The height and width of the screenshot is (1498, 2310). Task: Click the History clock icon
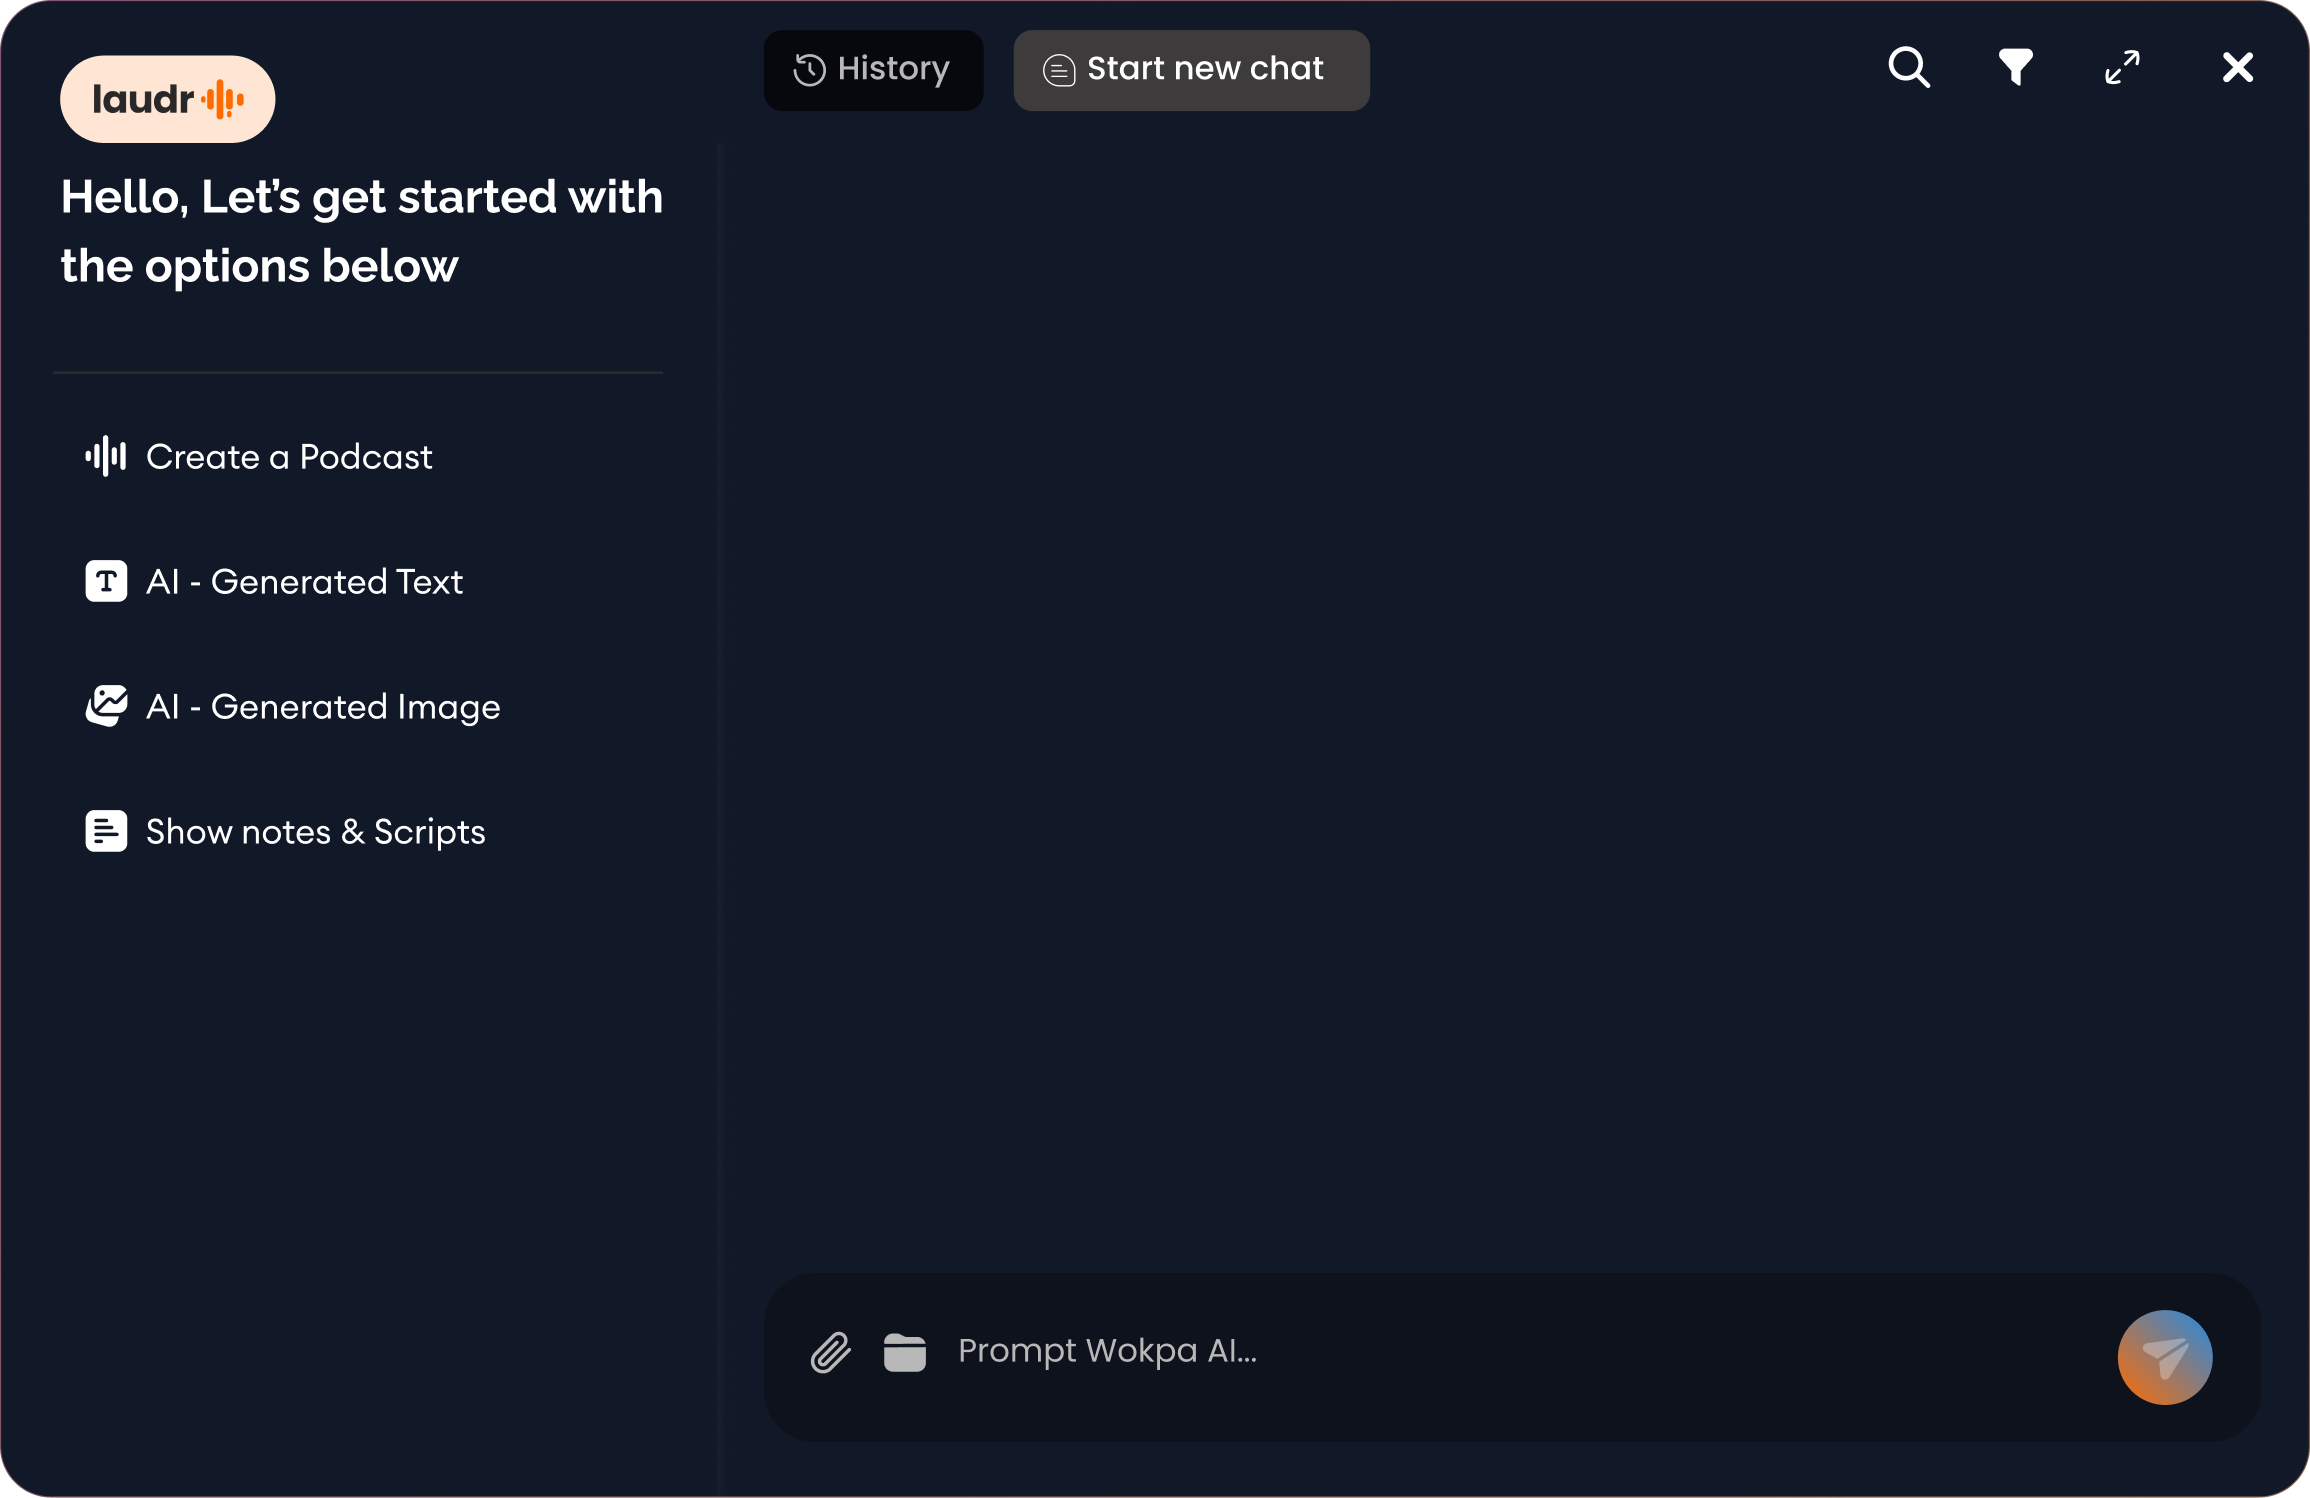point(809,70)
